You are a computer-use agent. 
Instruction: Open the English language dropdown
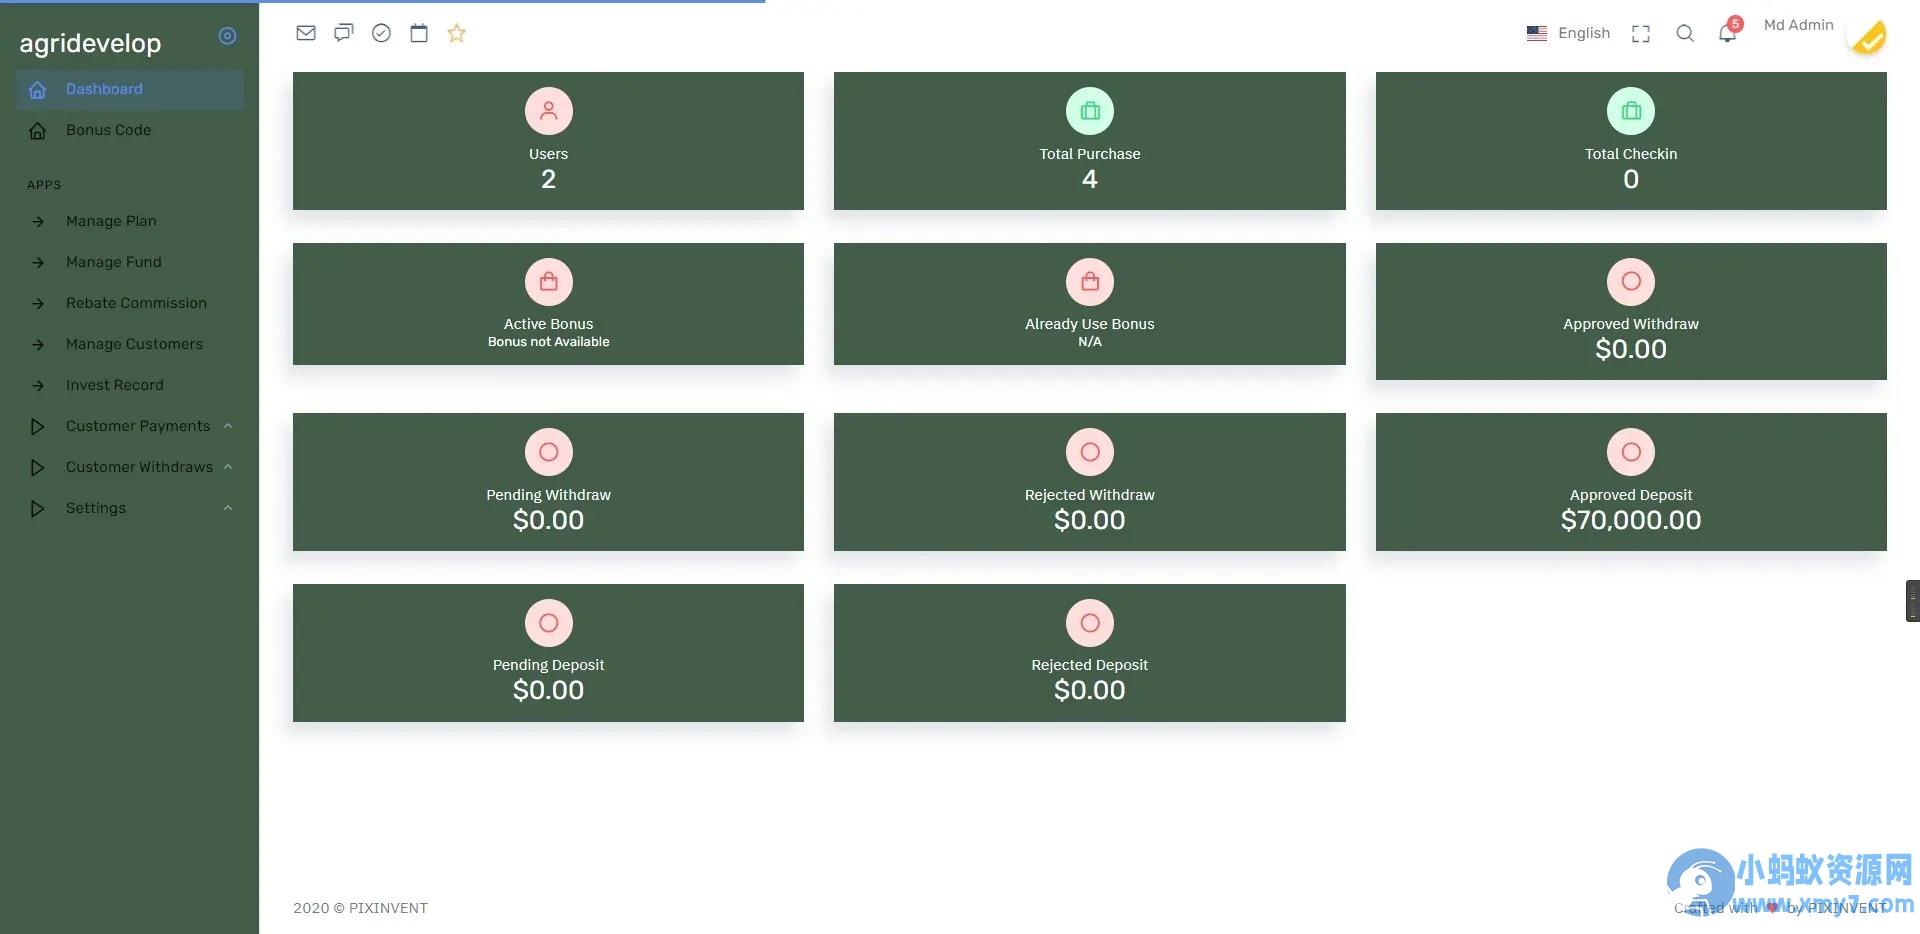coord(1568,33)
